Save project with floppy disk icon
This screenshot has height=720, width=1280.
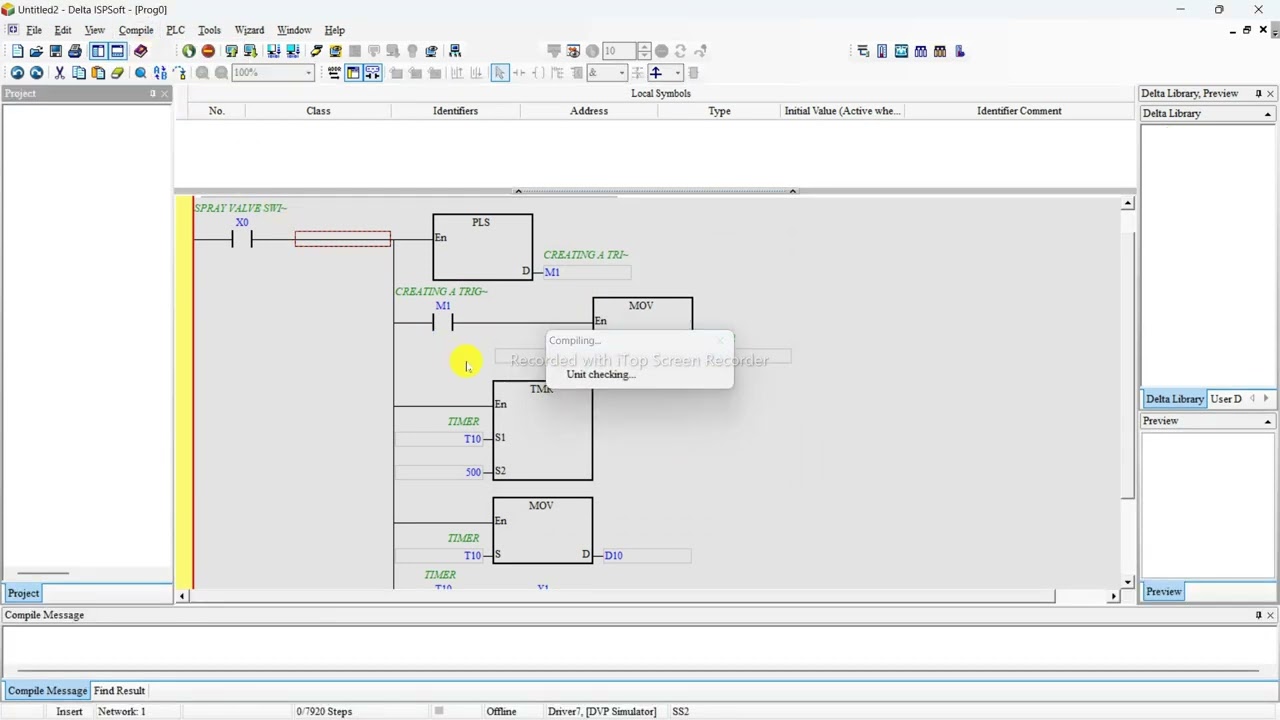(x=55, y=51)
